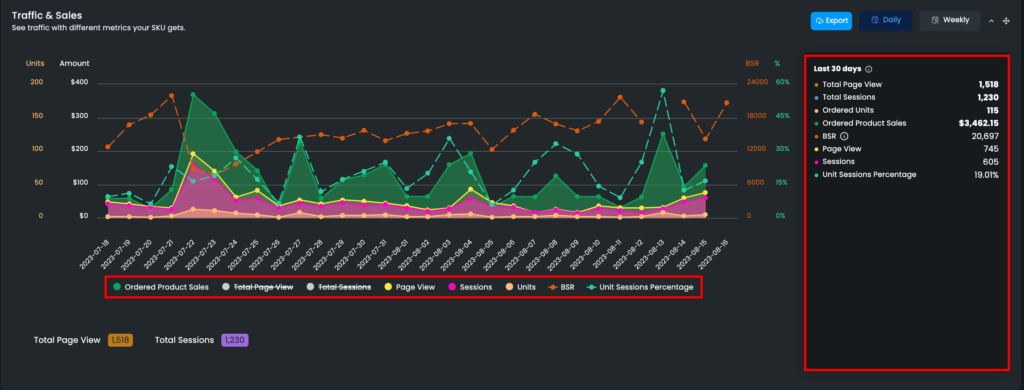The width and height of the screenshot is (1024, 390).
Task: Hide the Page View legend series
Action: 409,287
